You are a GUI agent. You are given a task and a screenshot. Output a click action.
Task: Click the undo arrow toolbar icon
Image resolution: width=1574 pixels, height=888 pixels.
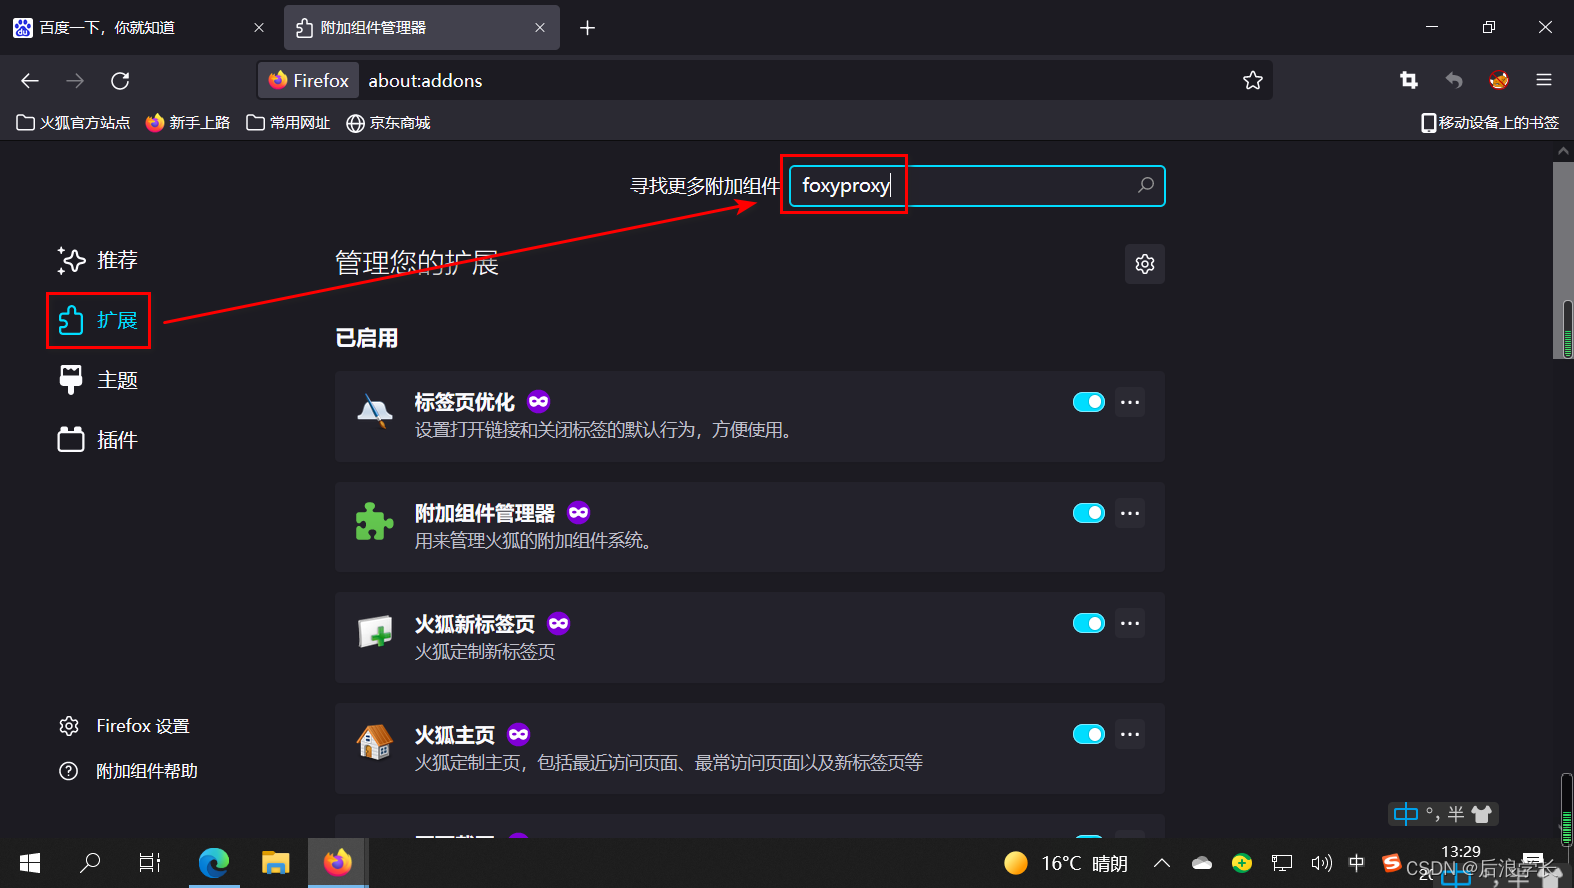coord(1454,81)
